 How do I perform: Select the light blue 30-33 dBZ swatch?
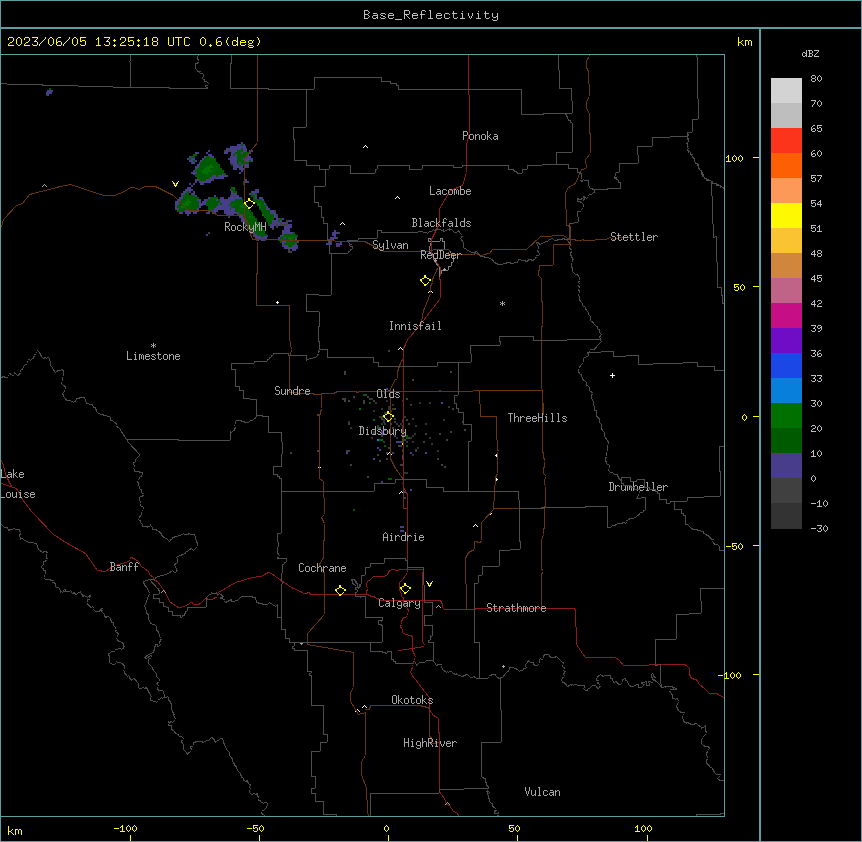[786, 391]
